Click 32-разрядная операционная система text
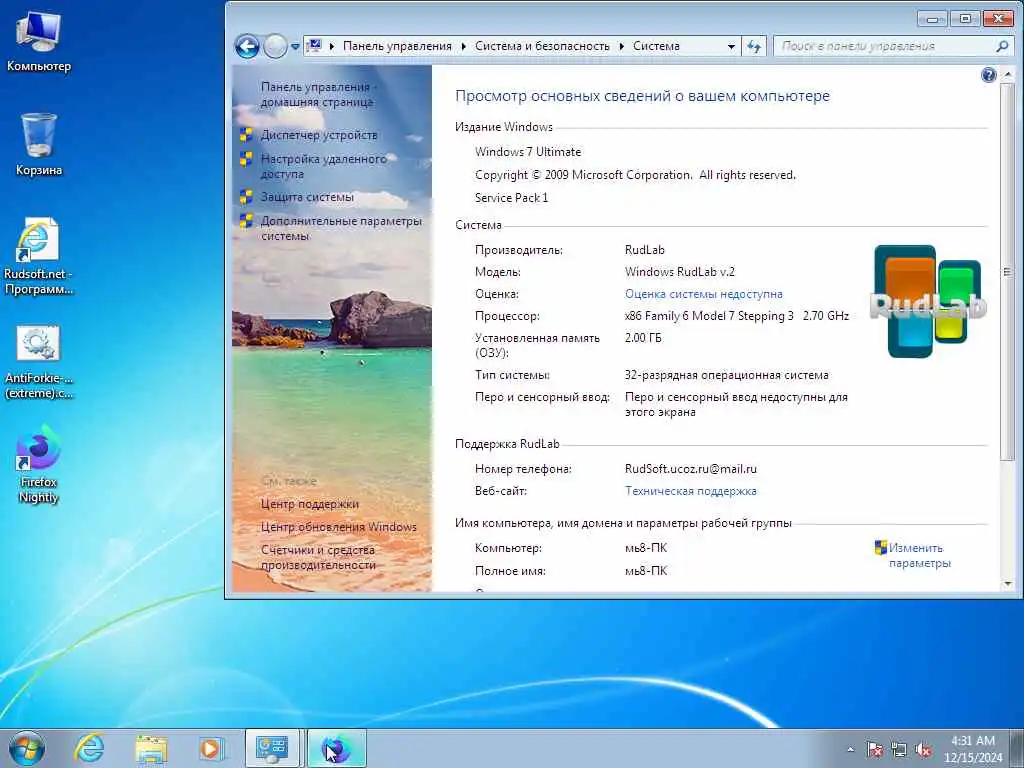Viewport: 1024px width, 768px height. 726,376
